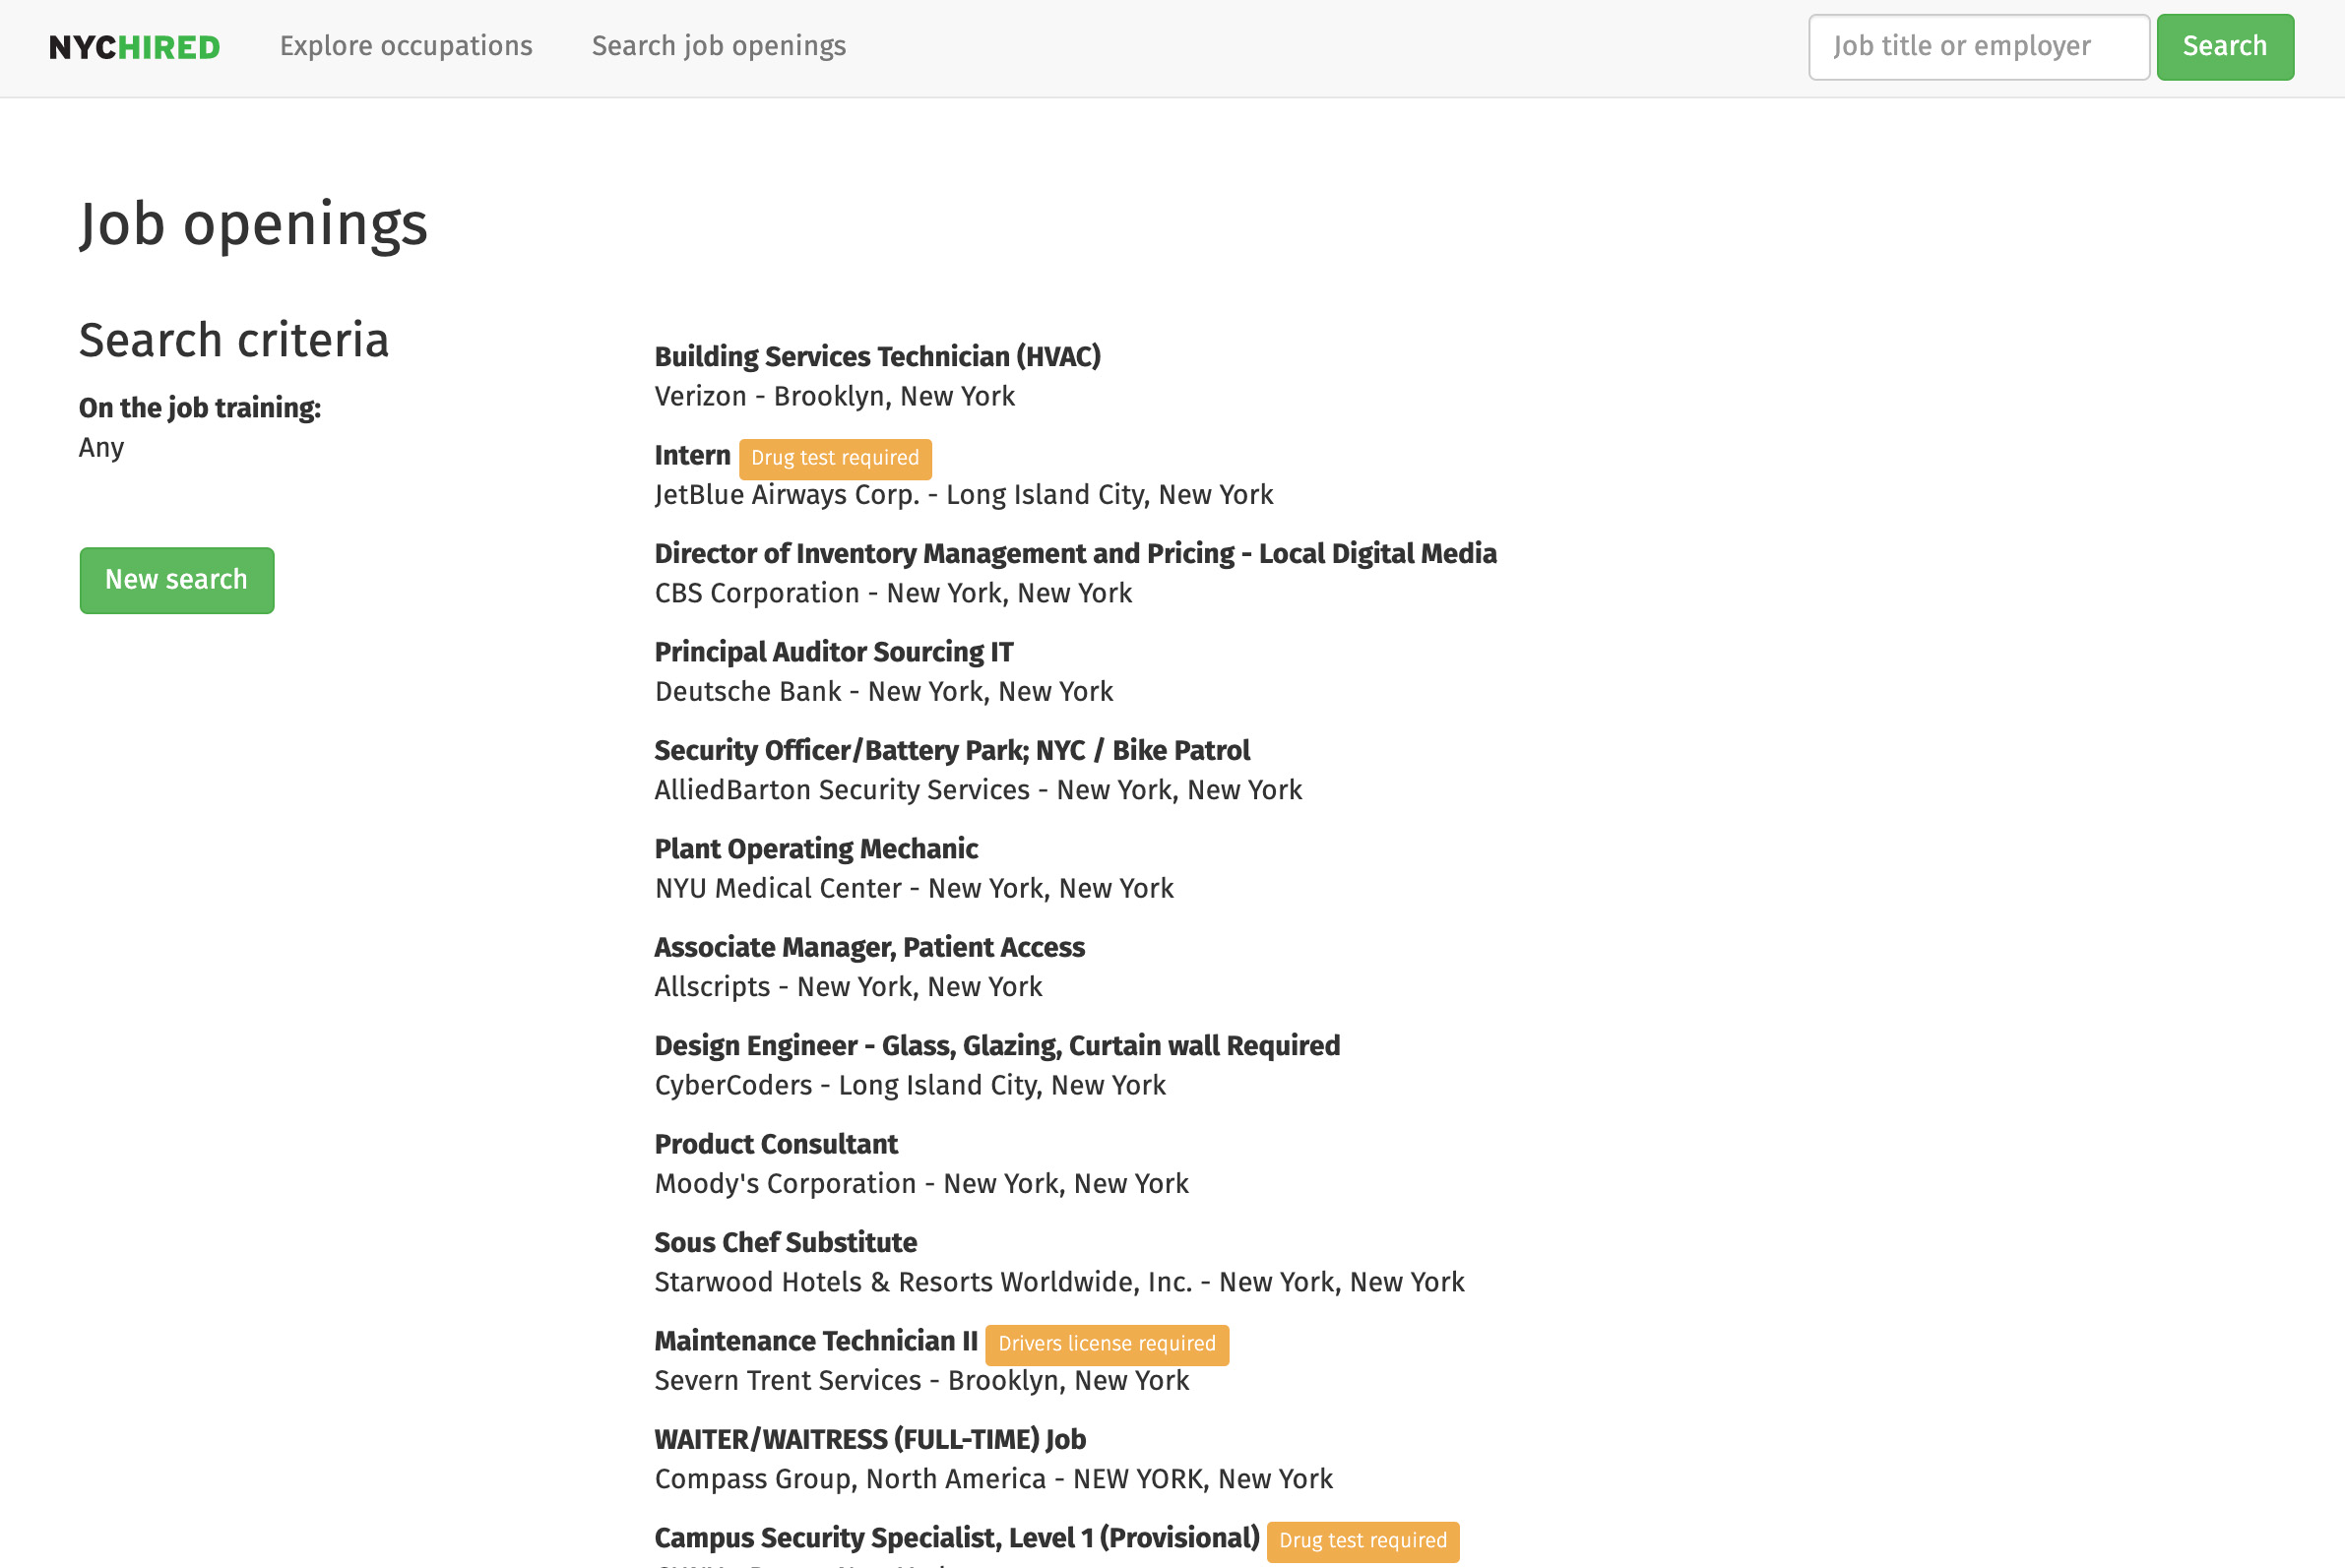The image size is (2345, 1568).
Task: Focus the Job title or employer field
Action: [1978, 47]
